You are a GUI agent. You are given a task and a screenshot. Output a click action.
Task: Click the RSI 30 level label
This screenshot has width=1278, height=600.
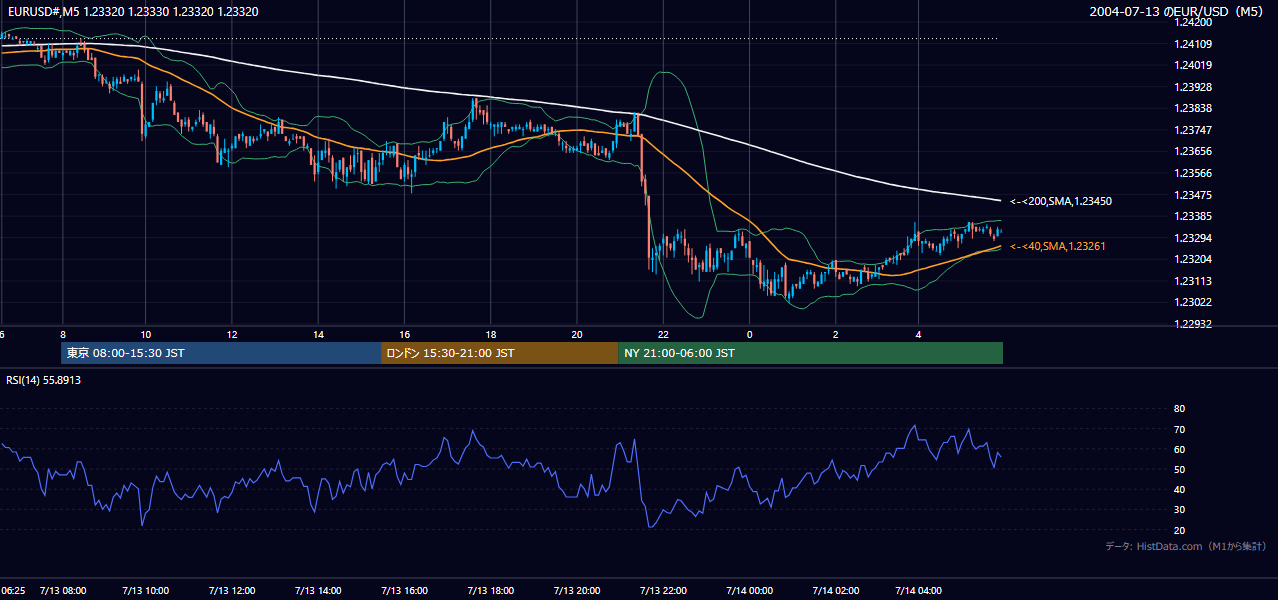point(1179,509)
